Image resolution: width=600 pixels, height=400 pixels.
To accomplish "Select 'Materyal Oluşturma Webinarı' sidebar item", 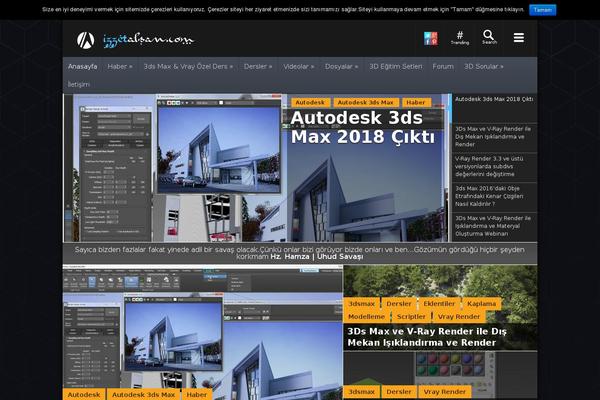I will coord(494,226).
